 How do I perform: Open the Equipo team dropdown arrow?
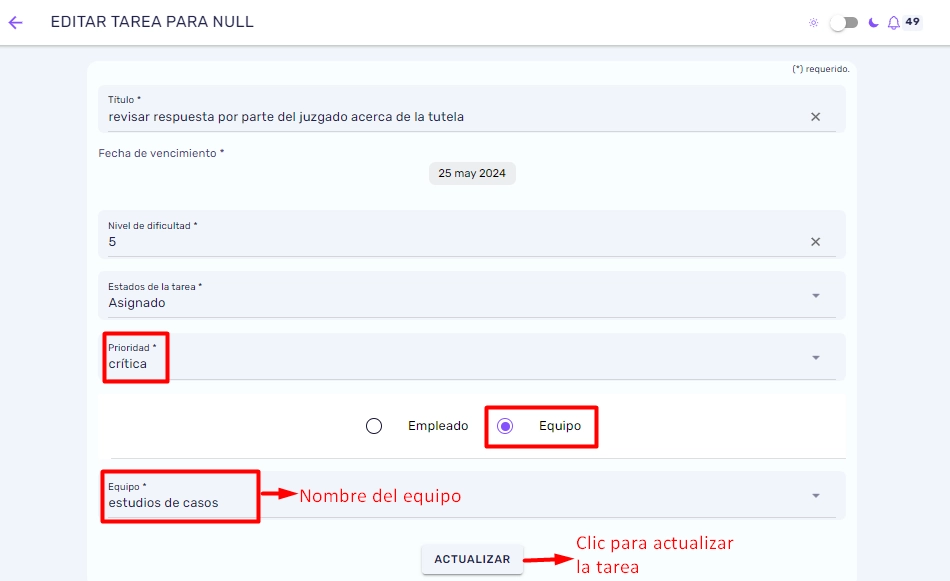tap(815, 496)
